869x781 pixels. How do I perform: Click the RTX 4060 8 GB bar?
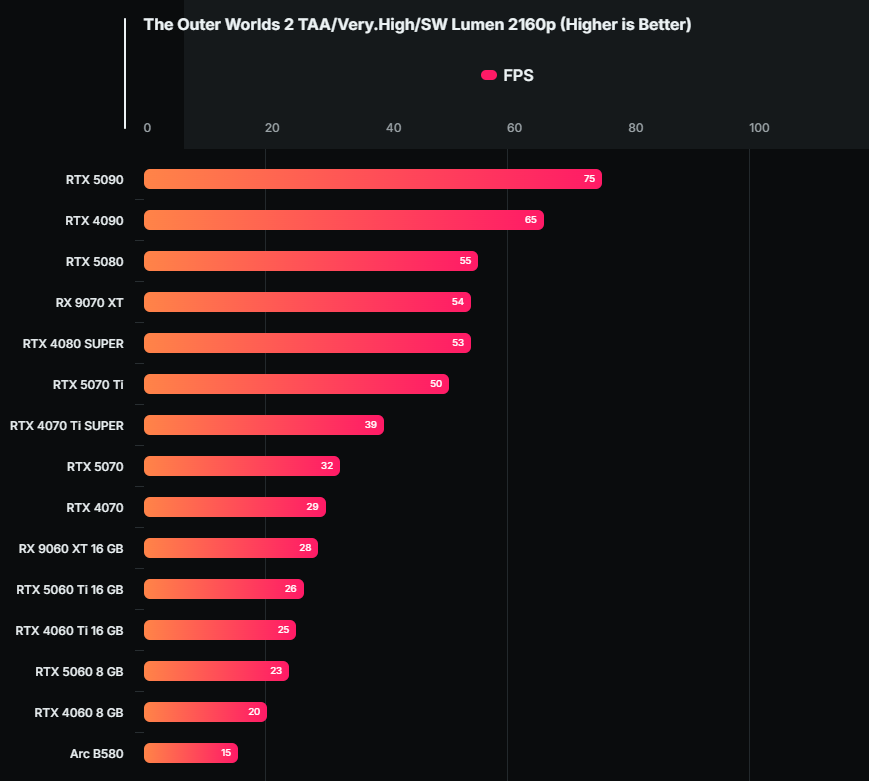[x=205, y=712]
